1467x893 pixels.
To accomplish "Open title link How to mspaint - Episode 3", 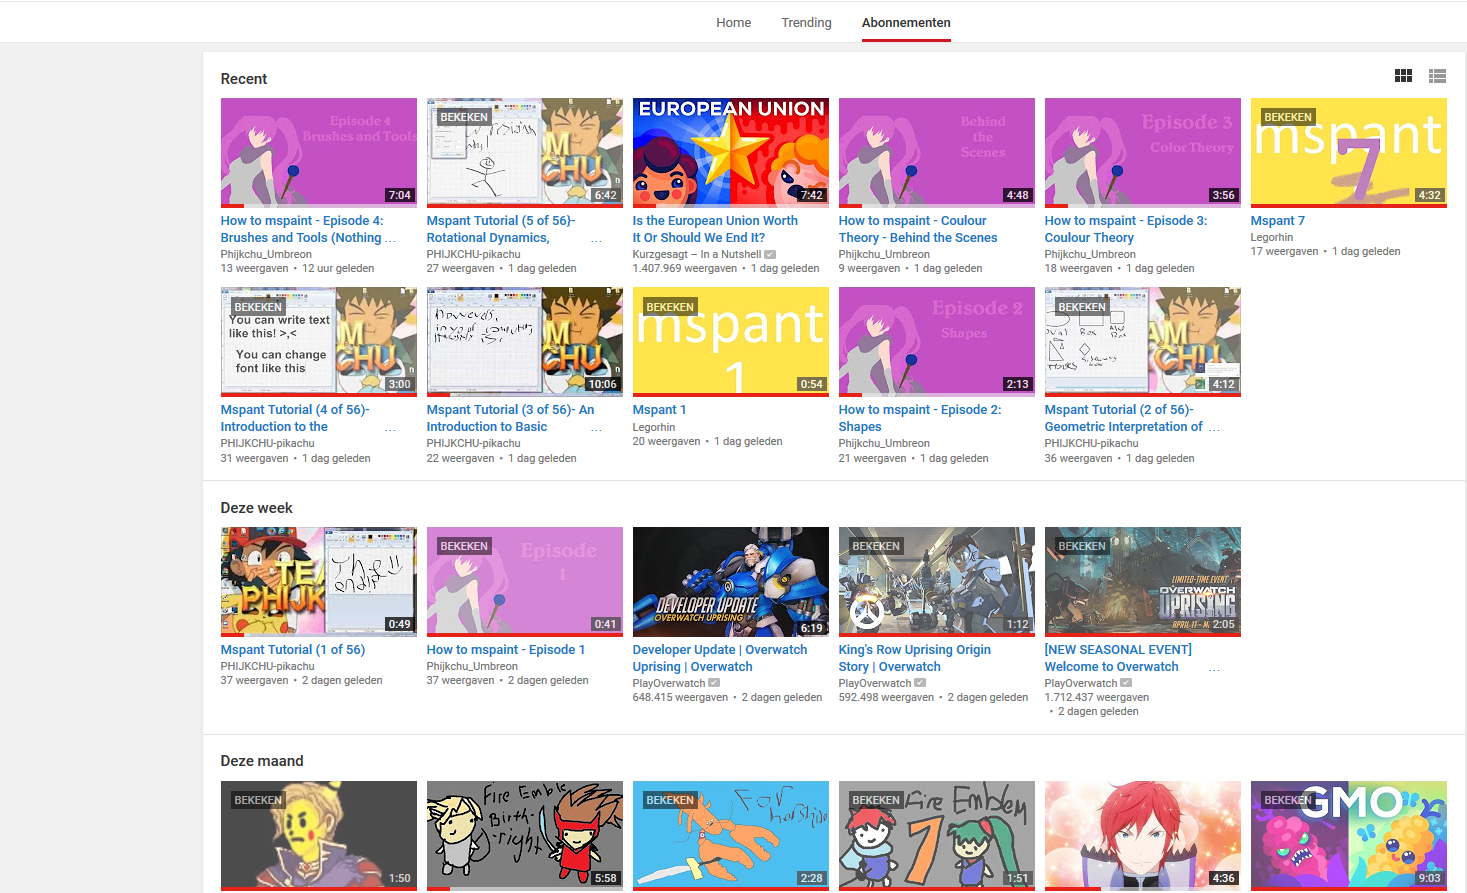I will (x=1126, y=229).
